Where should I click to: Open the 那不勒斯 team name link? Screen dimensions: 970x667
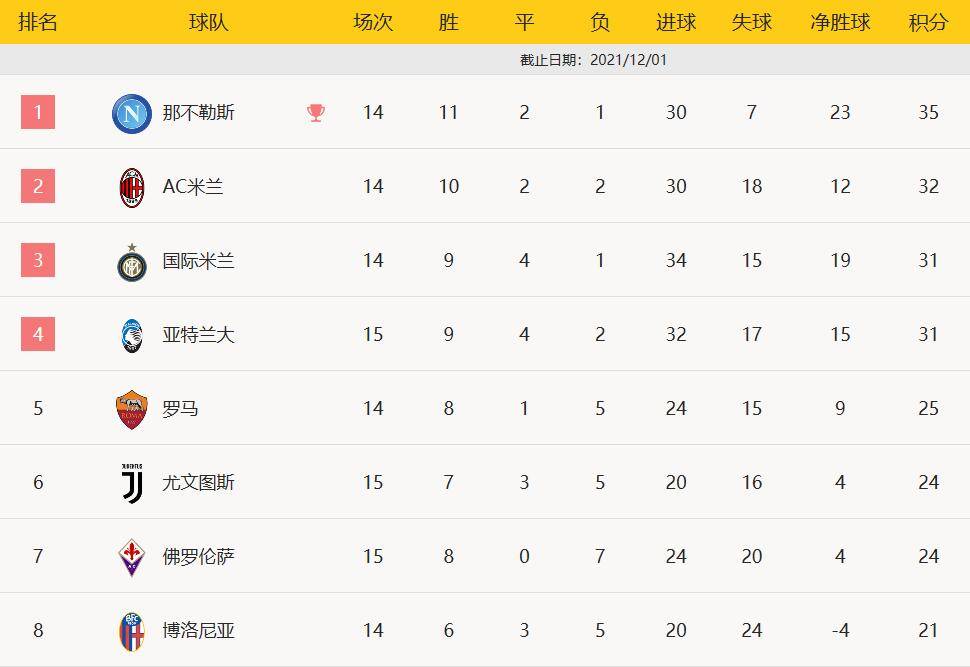(x=199, y=113)
